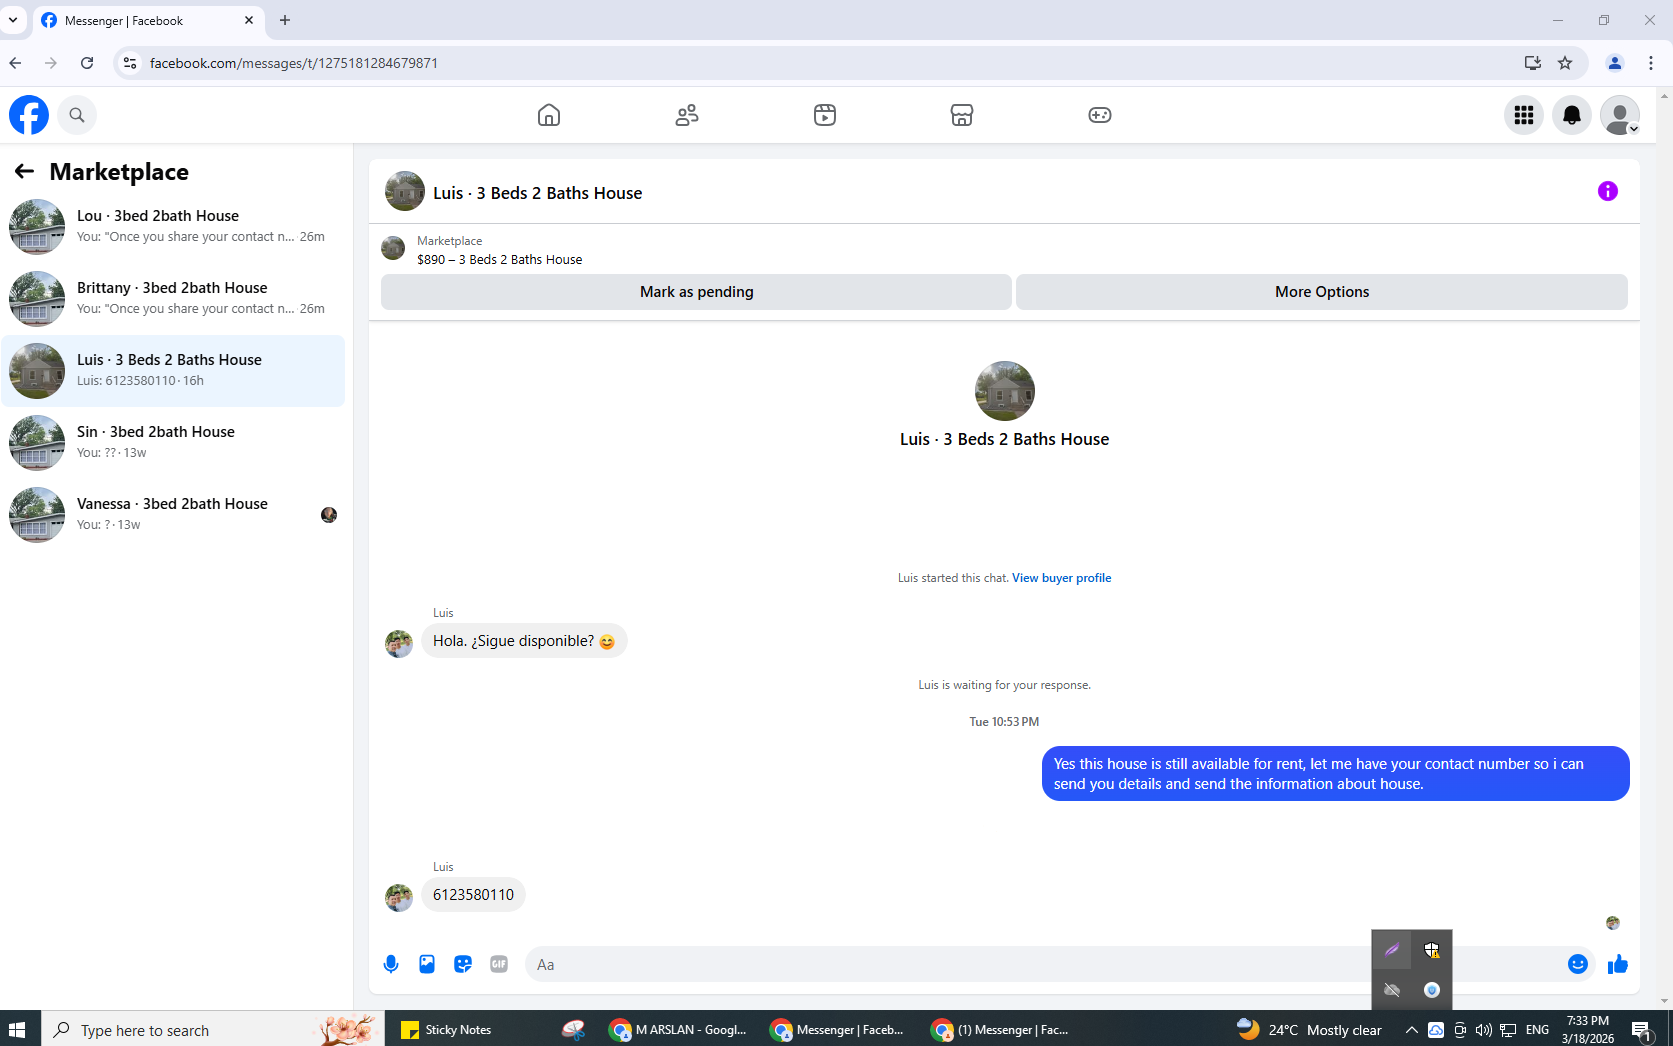Click the taskbar search box
This screenshot has width=1673, height=1046.
pos(213,1029)
